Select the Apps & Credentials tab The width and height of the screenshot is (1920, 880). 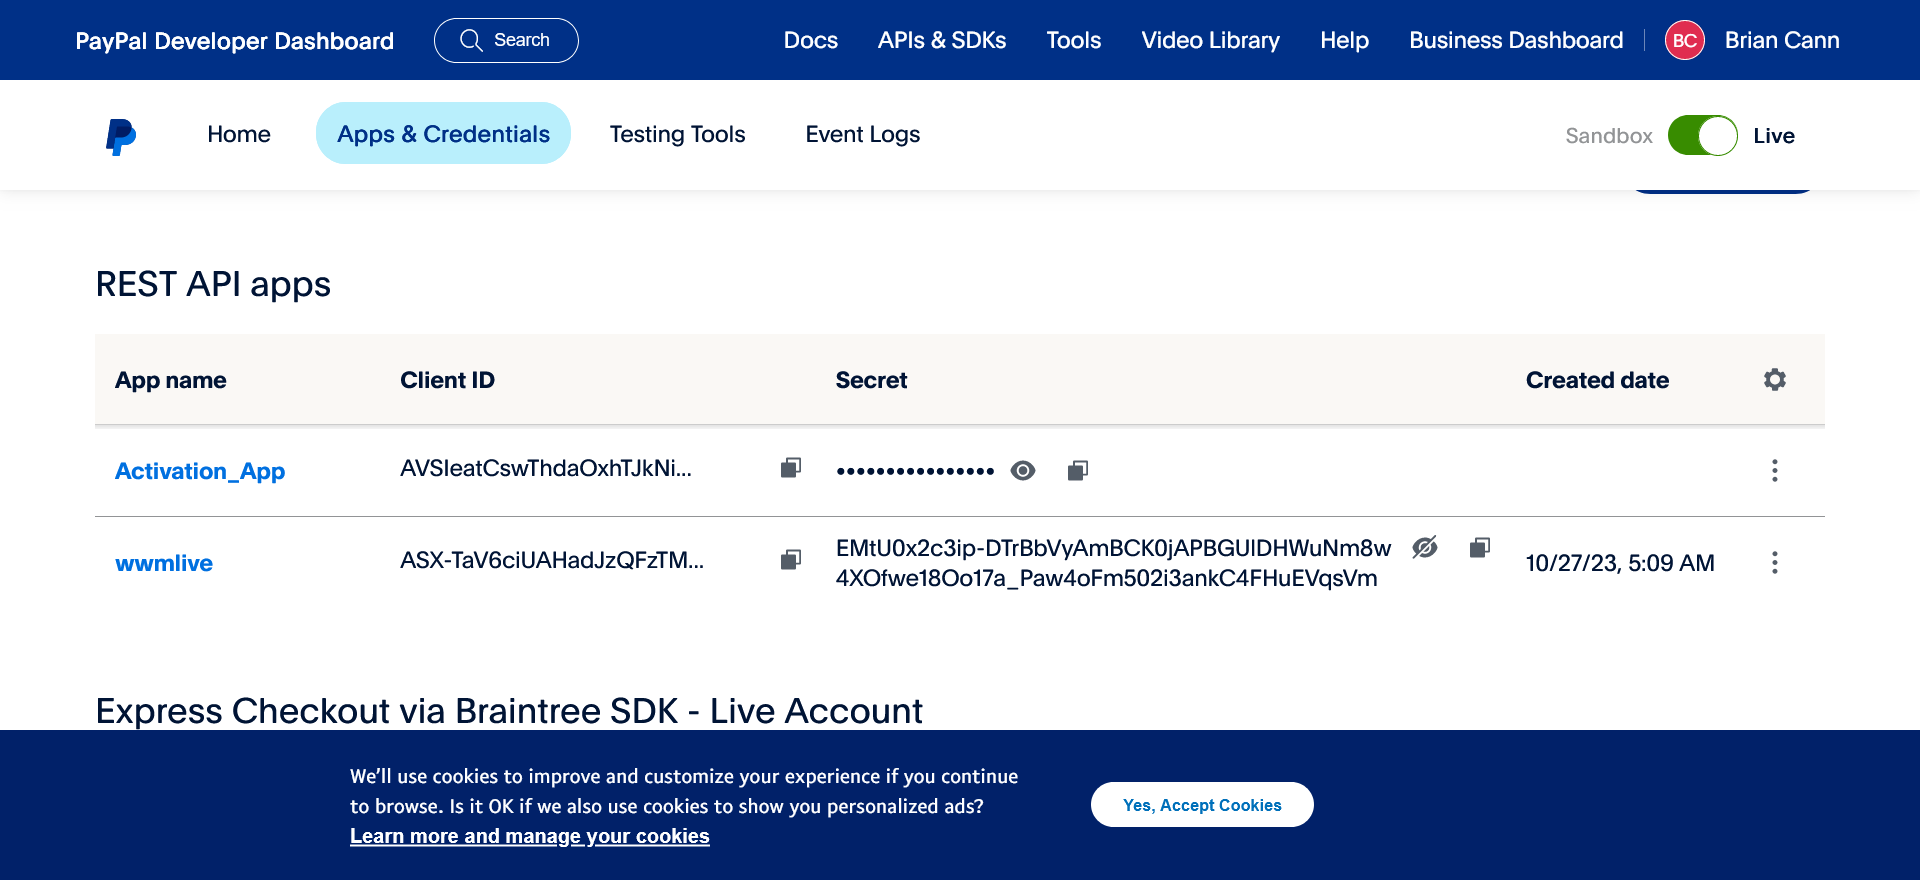444,134
